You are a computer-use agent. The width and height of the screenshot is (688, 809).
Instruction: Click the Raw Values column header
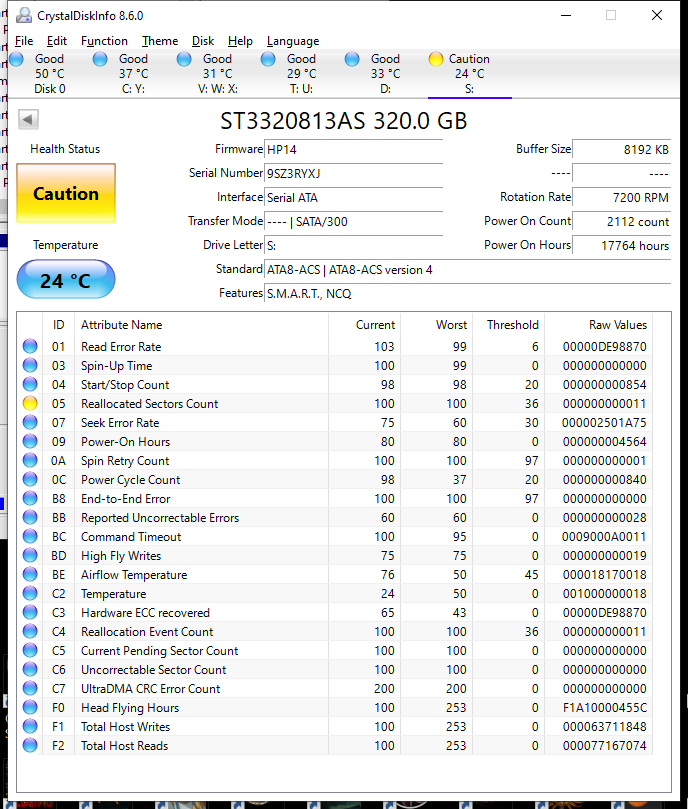[x=598, y=325]
